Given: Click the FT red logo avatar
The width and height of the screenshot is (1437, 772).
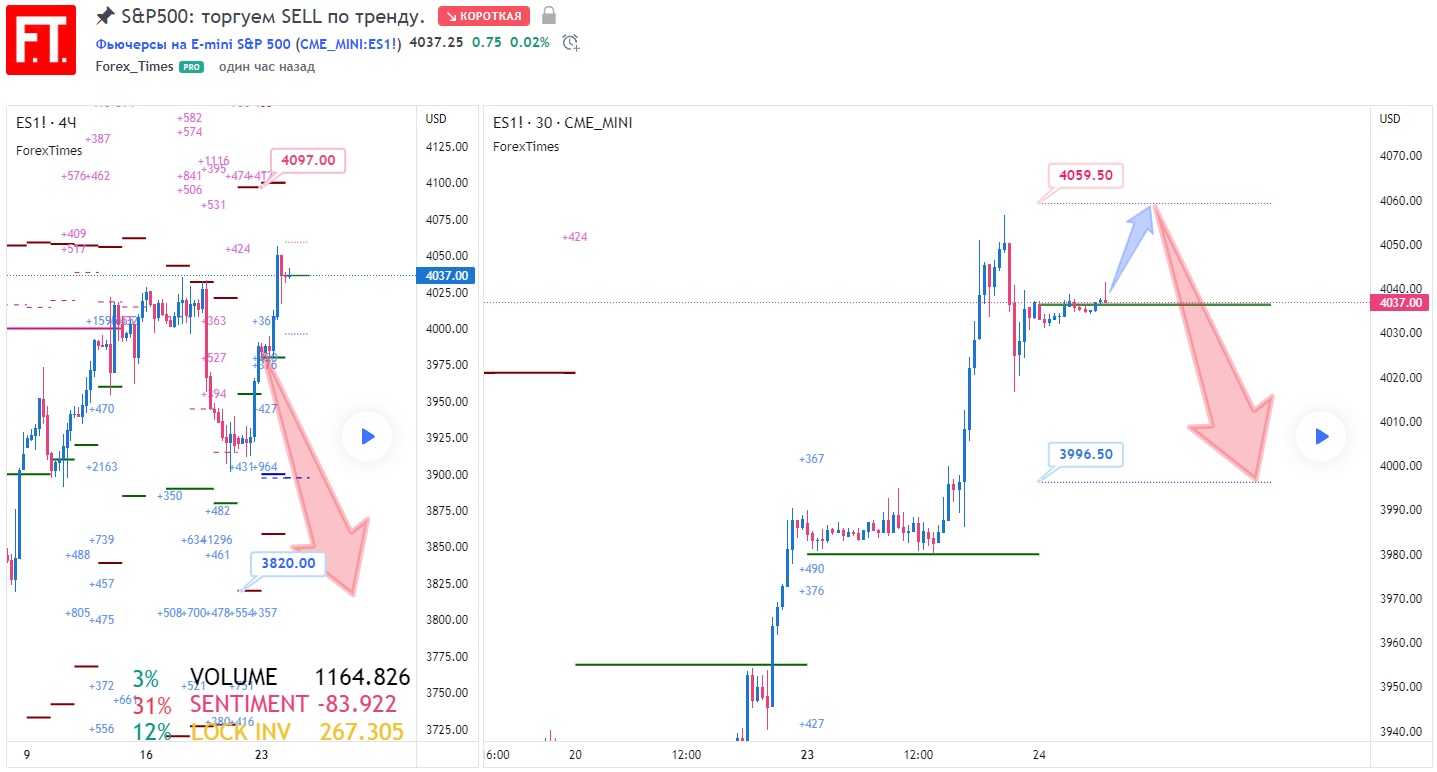Looking at the screenshot, I should (41, 39).
